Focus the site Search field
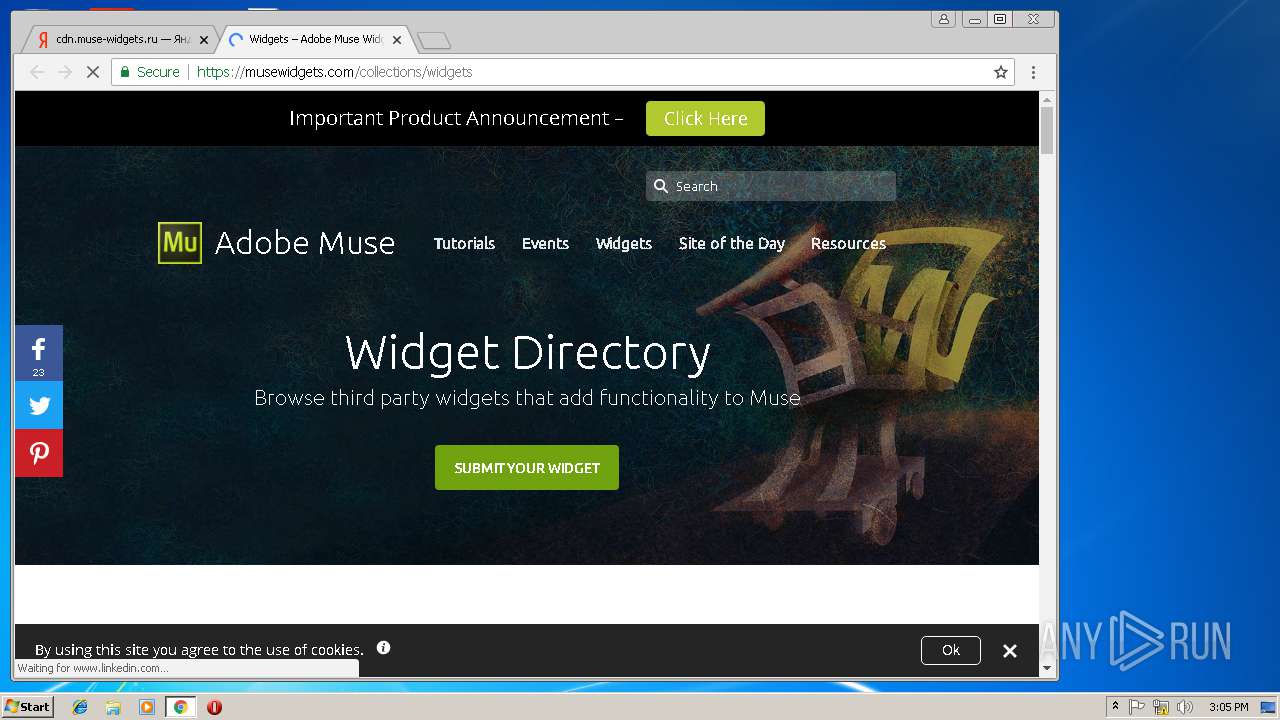The height and width of the screenshot is (720, 1280). tap(771, 186)
